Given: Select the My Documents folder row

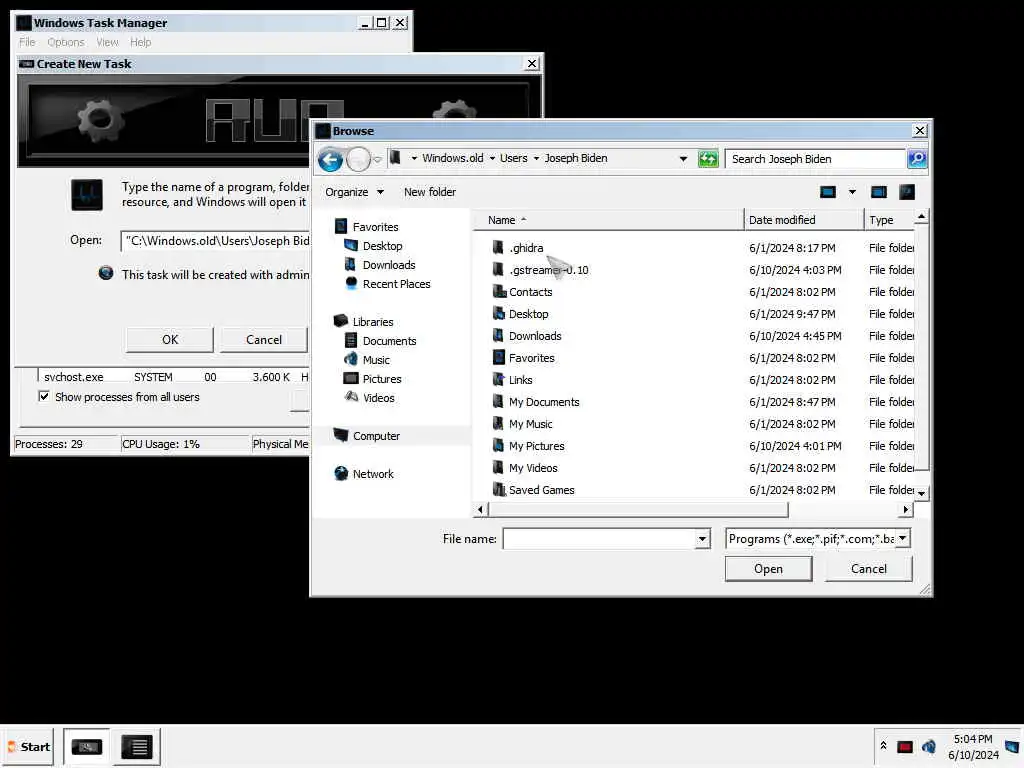Looking at the screenshot, I should tap(702, 402).
